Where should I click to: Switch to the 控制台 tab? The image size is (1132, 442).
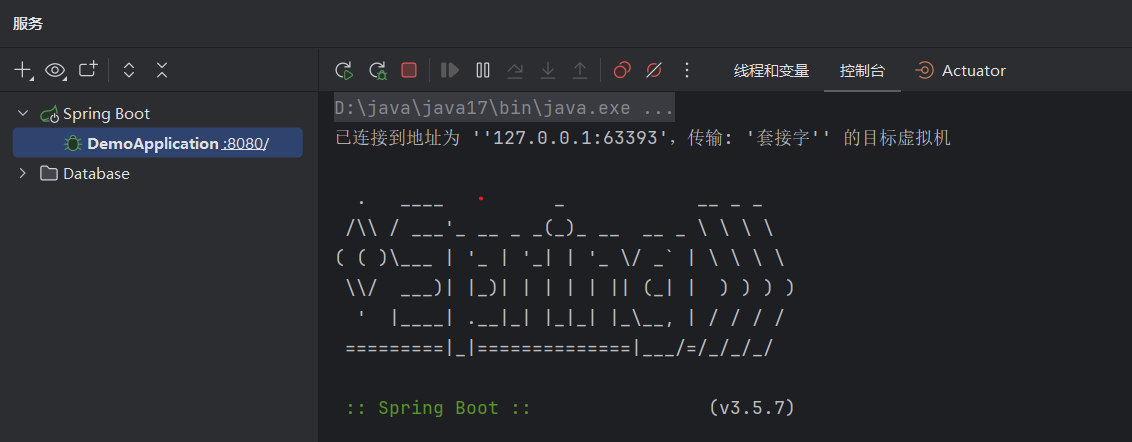(862, 70)
